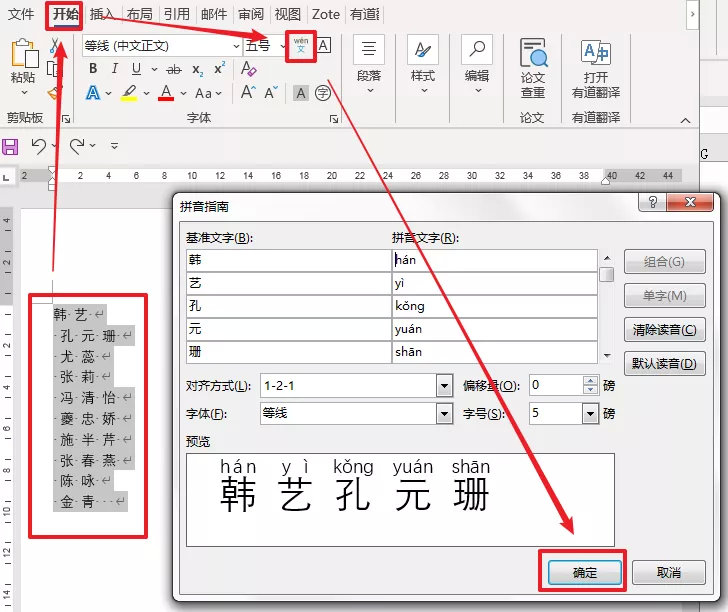This screenshot has height=612, width=728.
Task: Apply subscript formatting
Action: point(197,70)
